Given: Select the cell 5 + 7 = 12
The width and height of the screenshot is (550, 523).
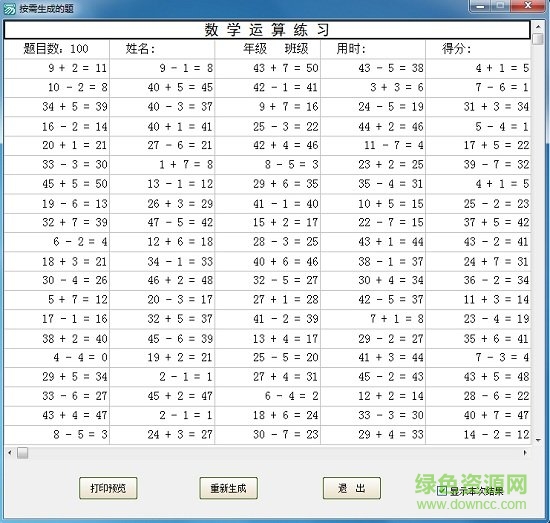Looking at the screenshot, I should [56, 300].
